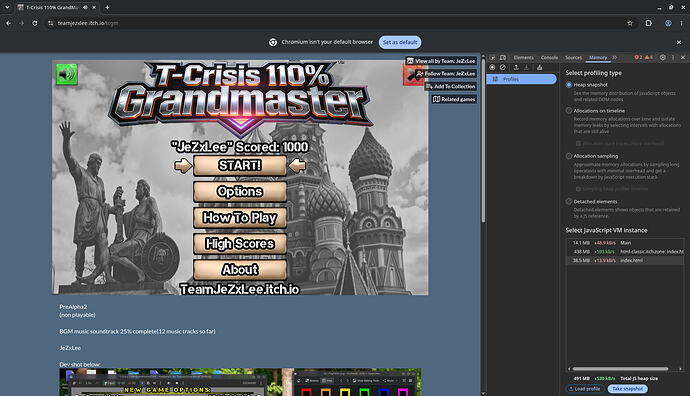Start recording heap profile (record icon)
The image size is (690, 396).
[492, 67]
